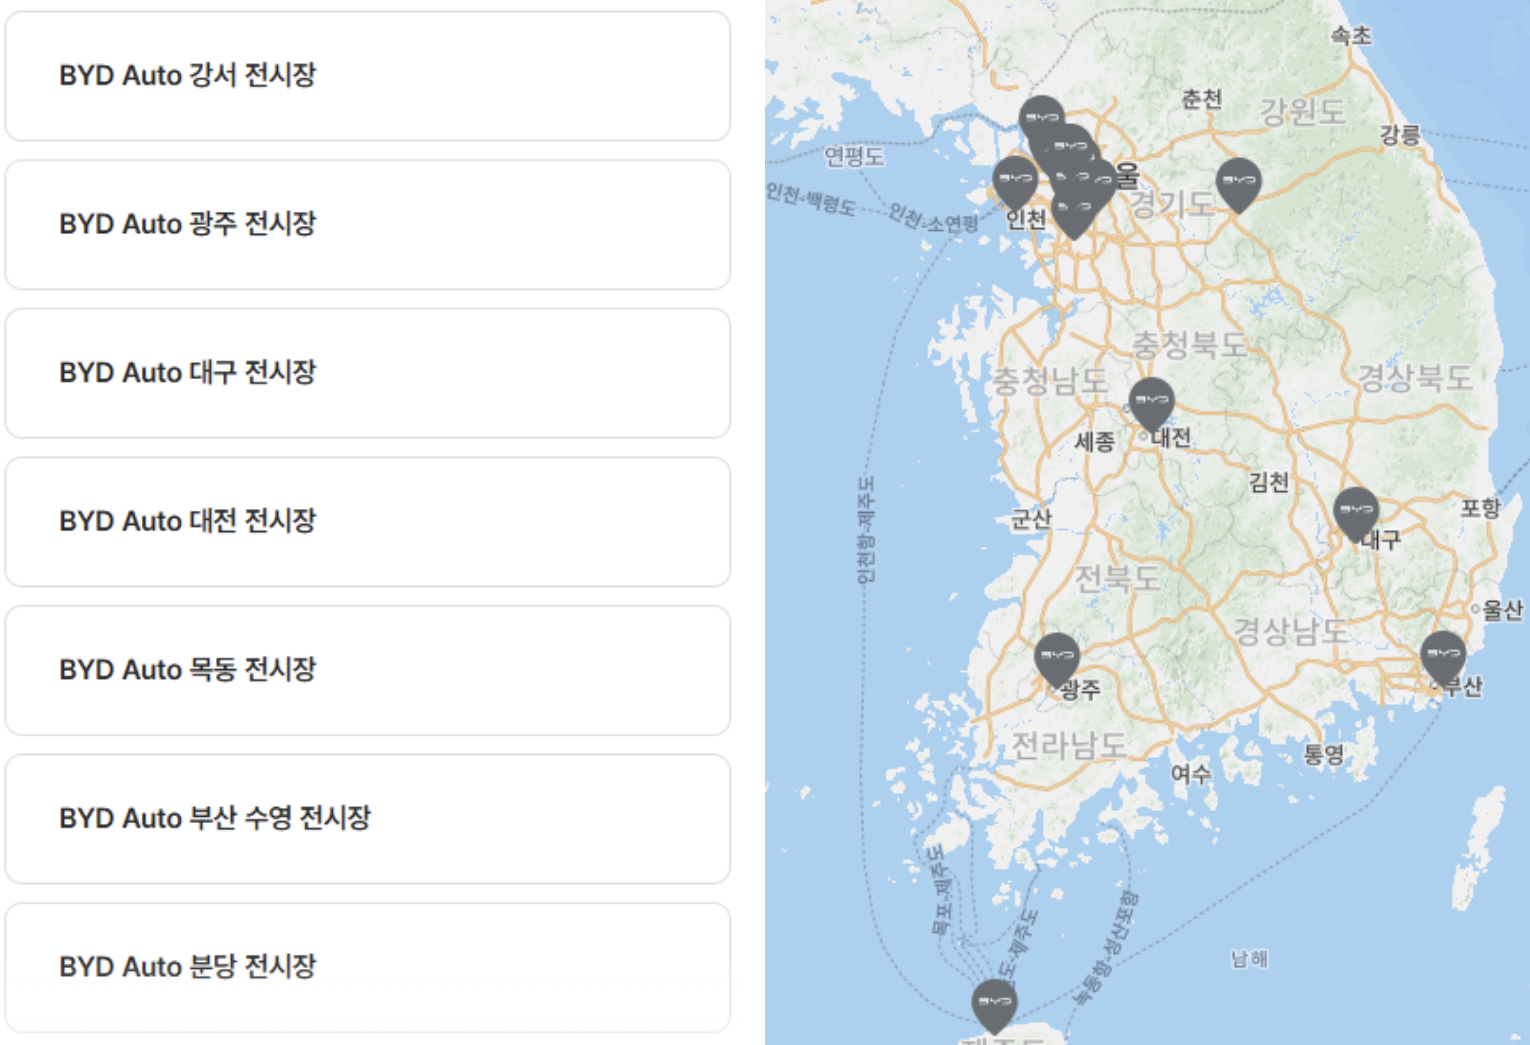Click the 군산 city label
The width and height of the screenshot is (1530, 1045).
click(x=1031, y=519)
